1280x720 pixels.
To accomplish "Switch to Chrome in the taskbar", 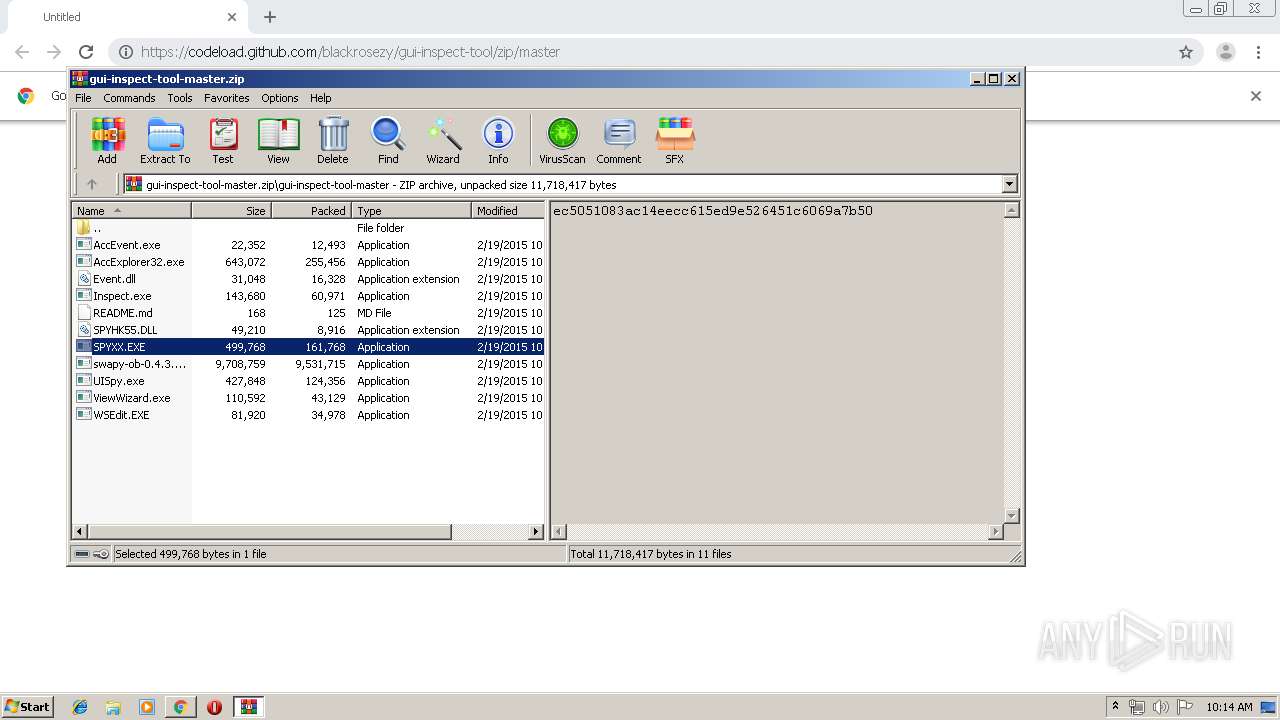I will point(180,707).
